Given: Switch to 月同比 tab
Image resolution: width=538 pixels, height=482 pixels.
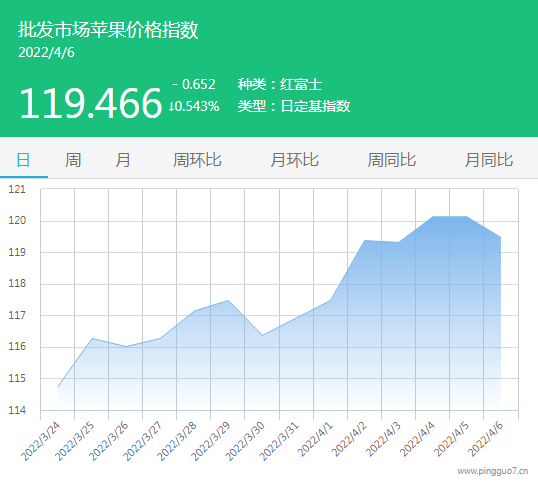Looking at the screenshot, I should [489, 160].
